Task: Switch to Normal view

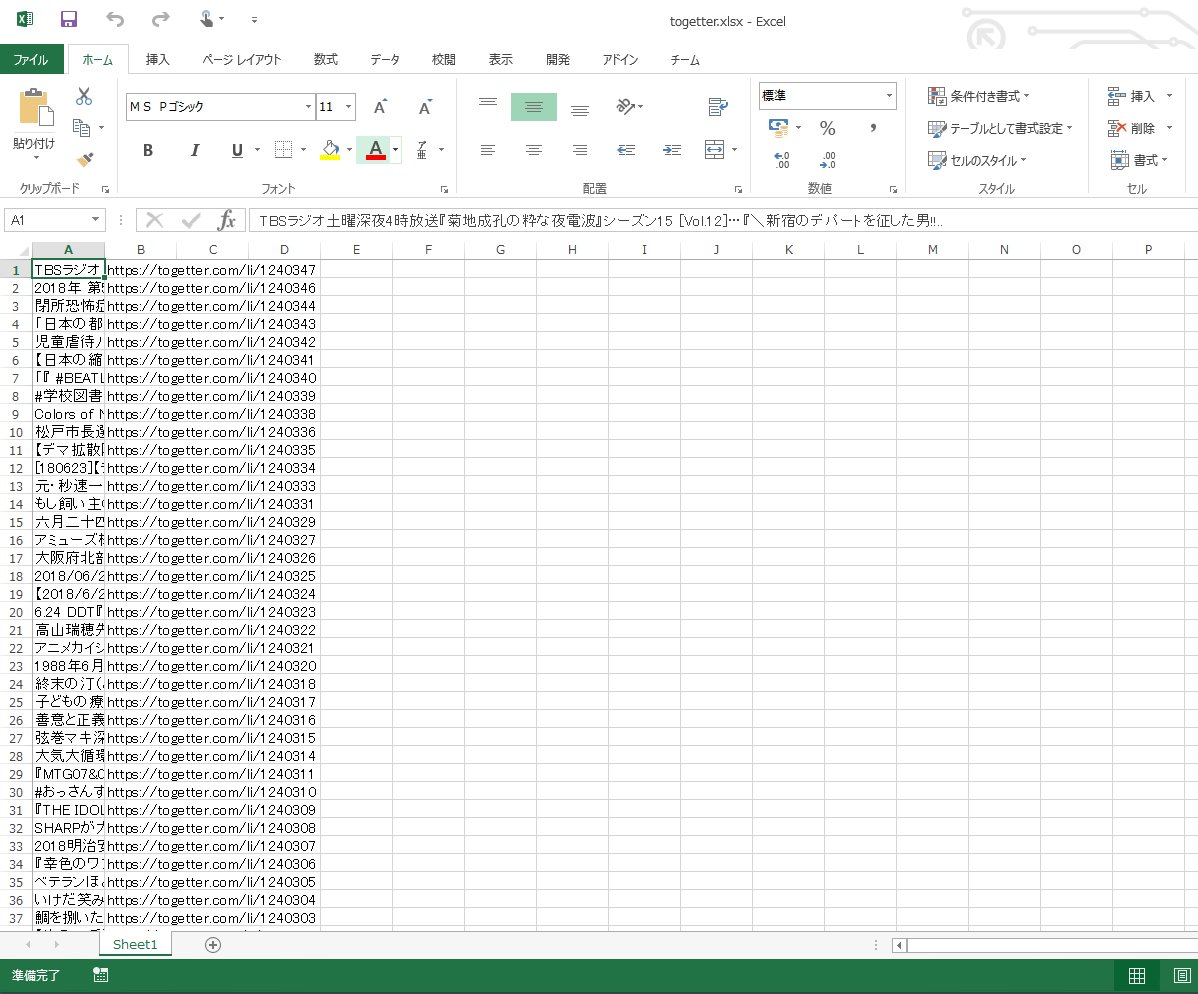Action: tap(1137, 976)
